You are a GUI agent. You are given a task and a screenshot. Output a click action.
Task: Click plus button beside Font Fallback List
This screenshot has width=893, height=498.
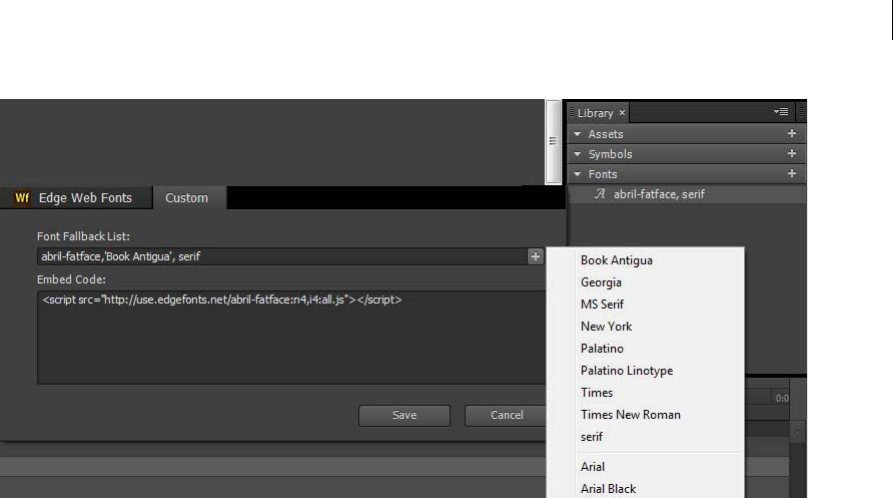pyautogui.click(x=535, y=256)
